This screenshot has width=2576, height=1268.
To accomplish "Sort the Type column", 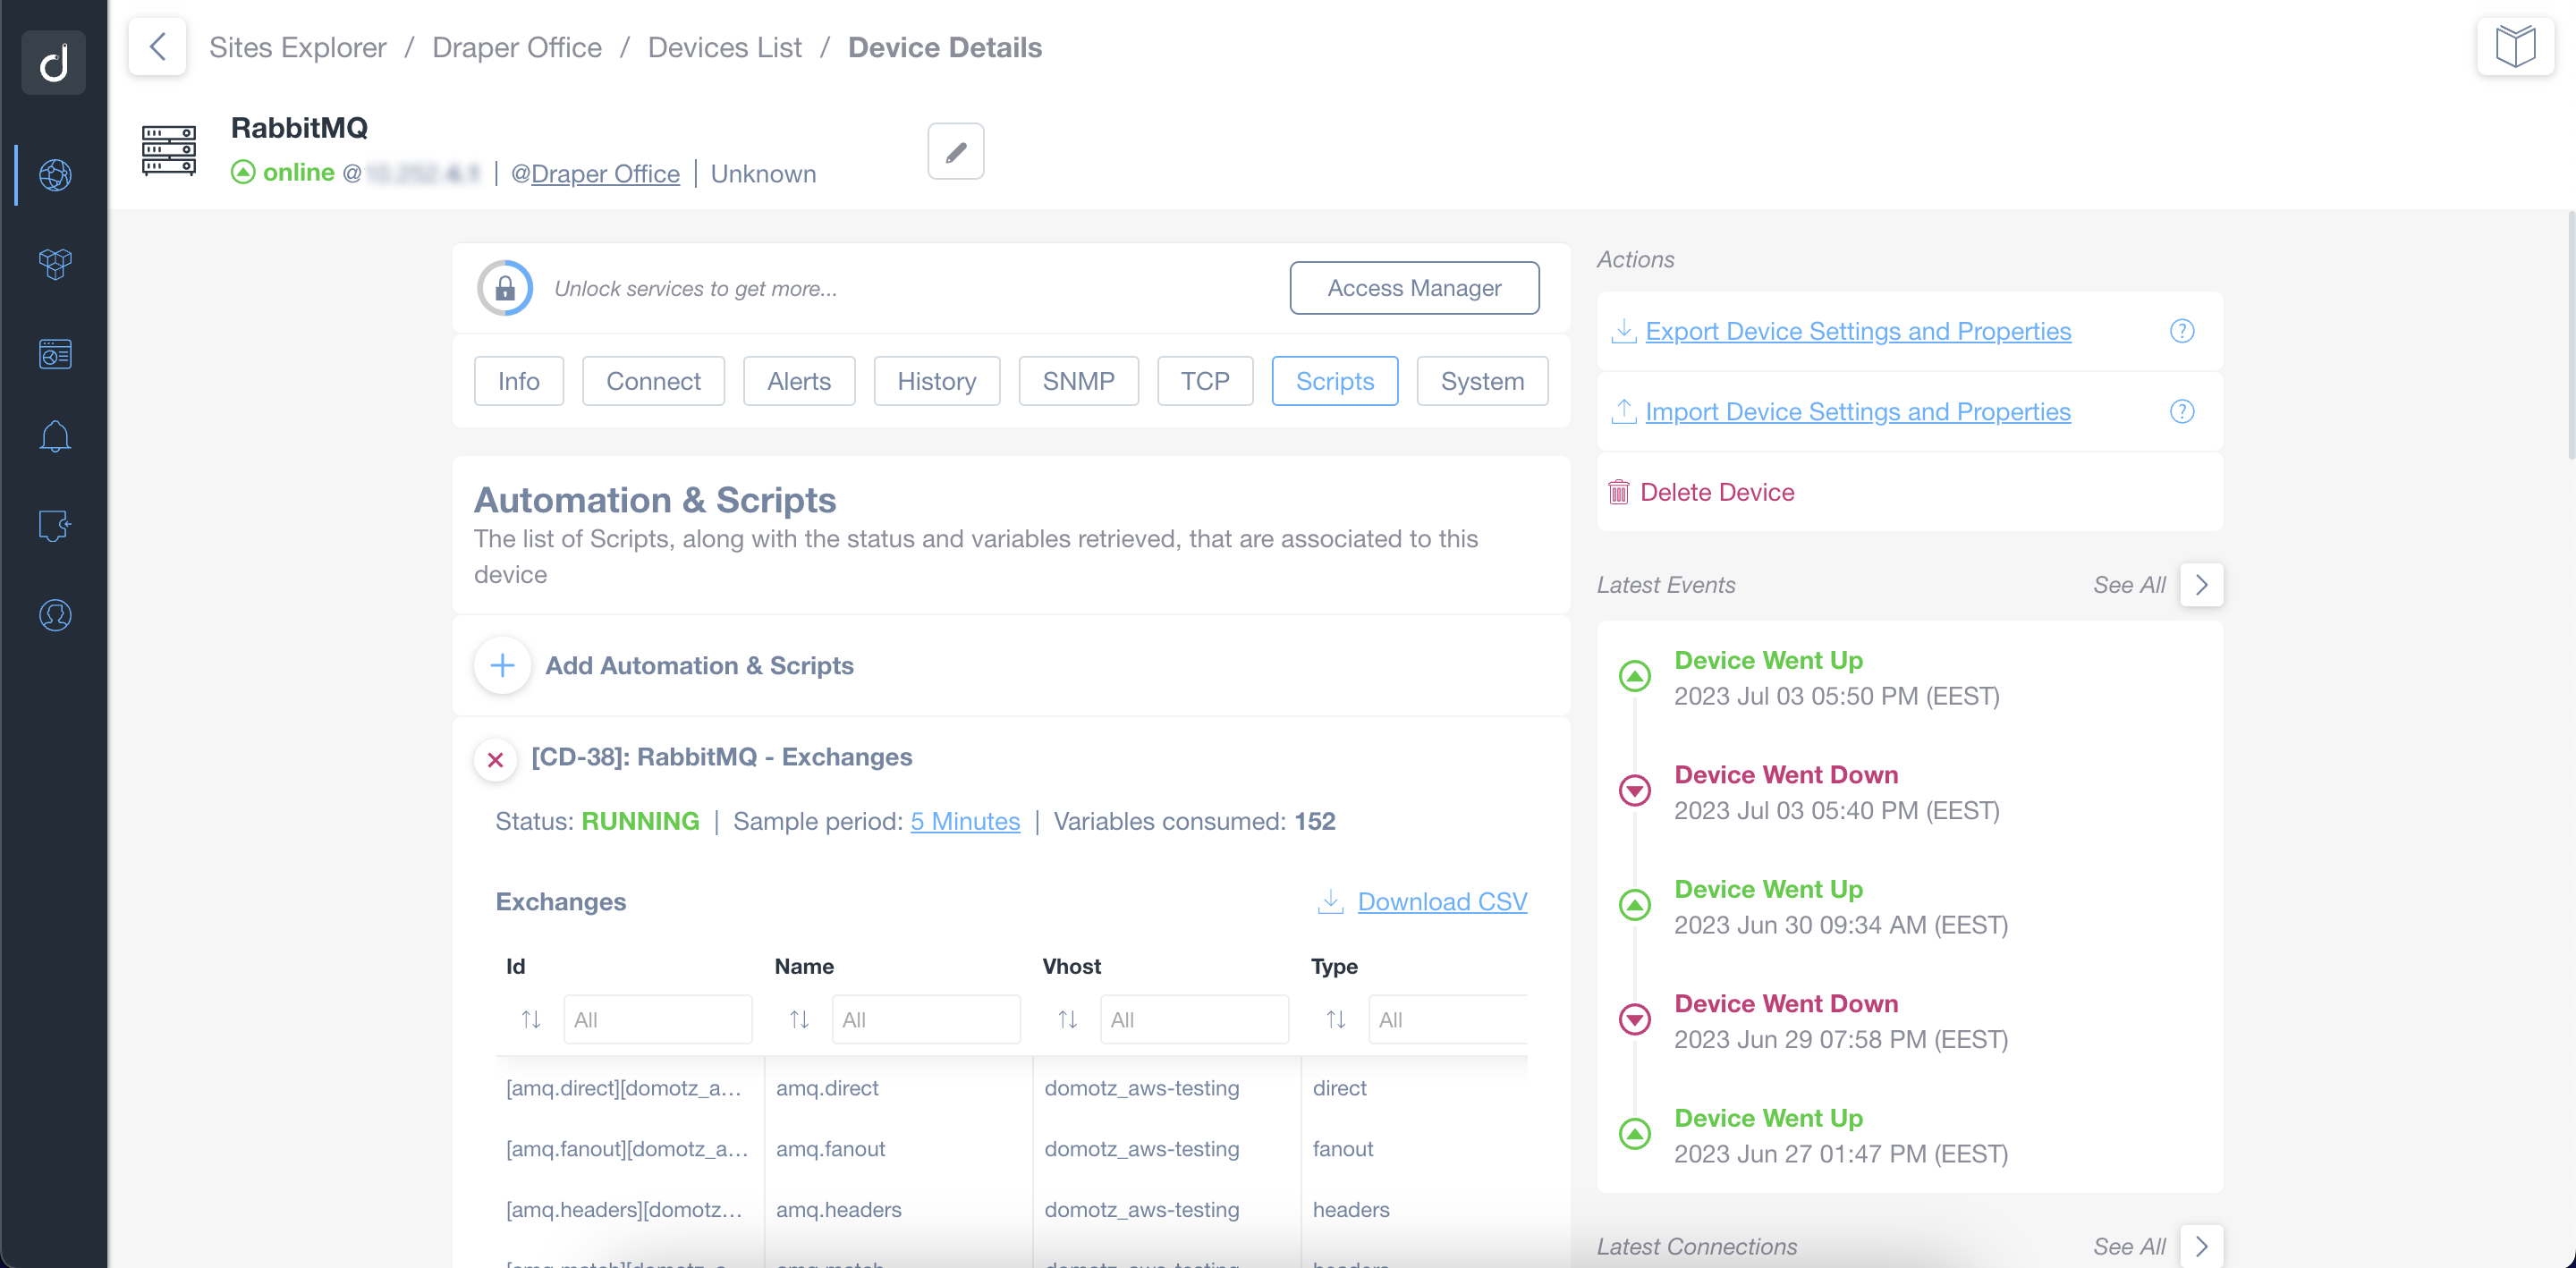I will [x=1335, y=1019].
